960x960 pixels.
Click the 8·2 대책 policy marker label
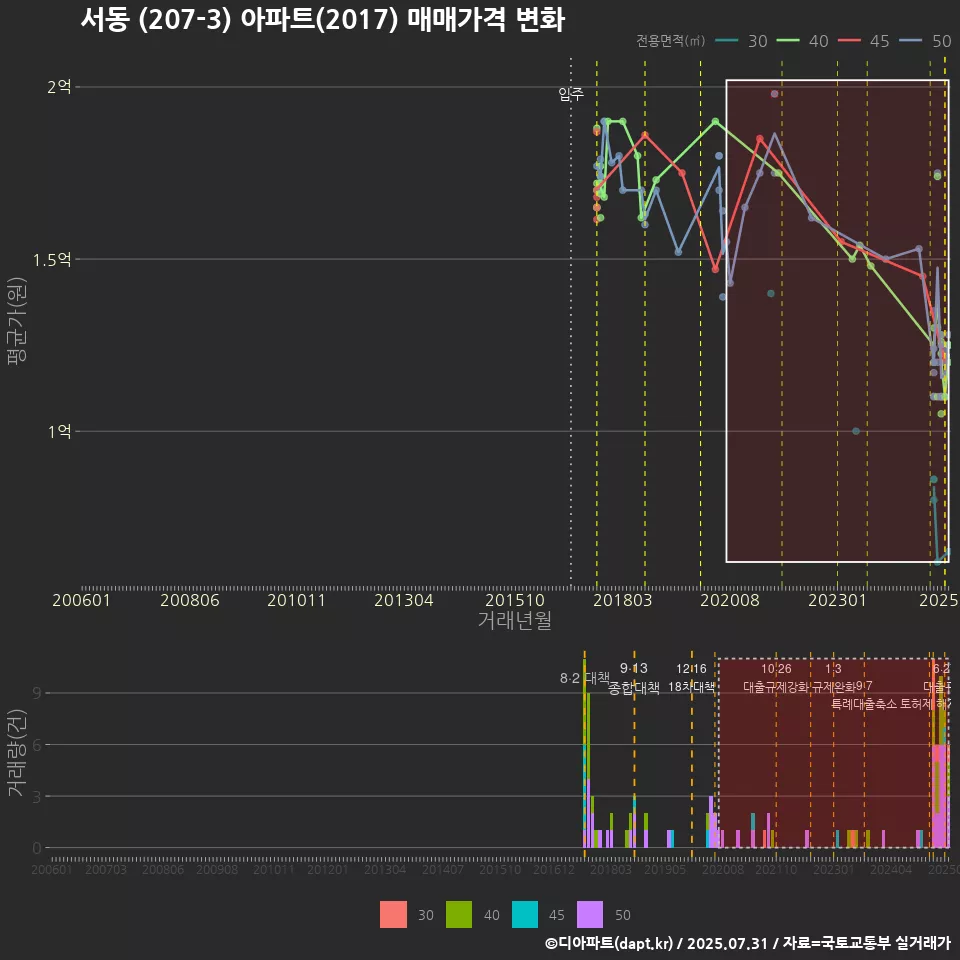[x=585, y=678]
